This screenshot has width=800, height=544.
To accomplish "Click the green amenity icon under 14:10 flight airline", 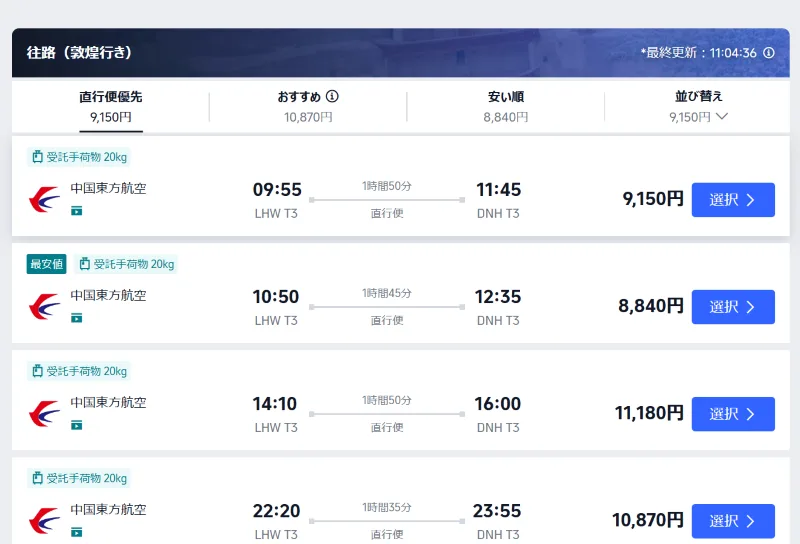I will click(77, 425).
